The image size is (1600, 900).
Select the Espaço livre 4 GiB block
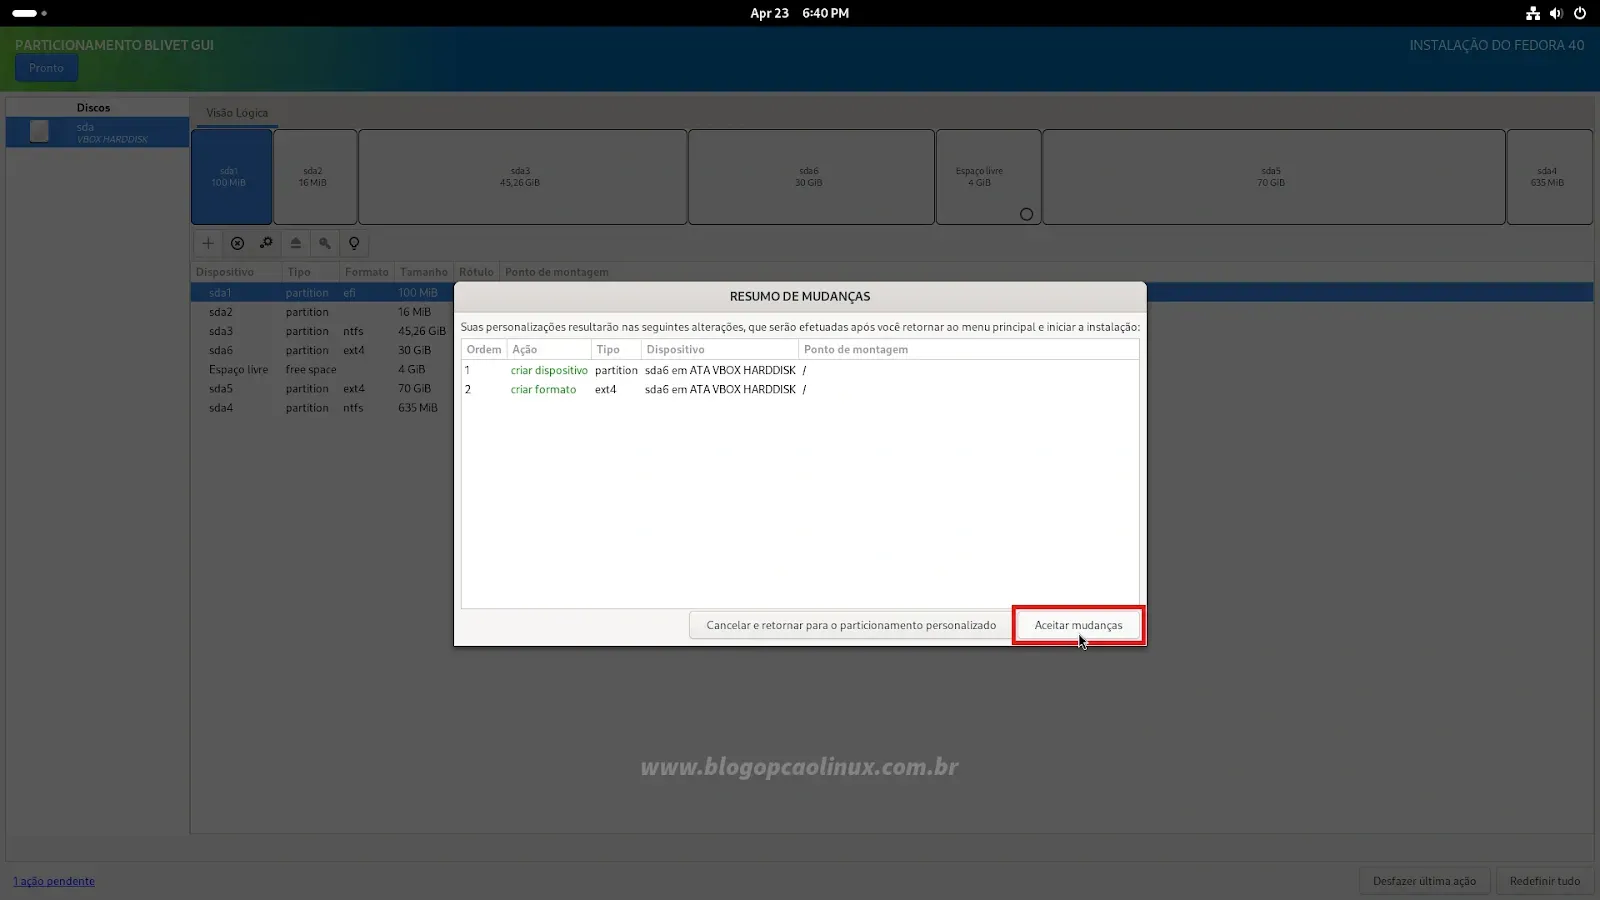pyautogui.click(x=988, y=177)
